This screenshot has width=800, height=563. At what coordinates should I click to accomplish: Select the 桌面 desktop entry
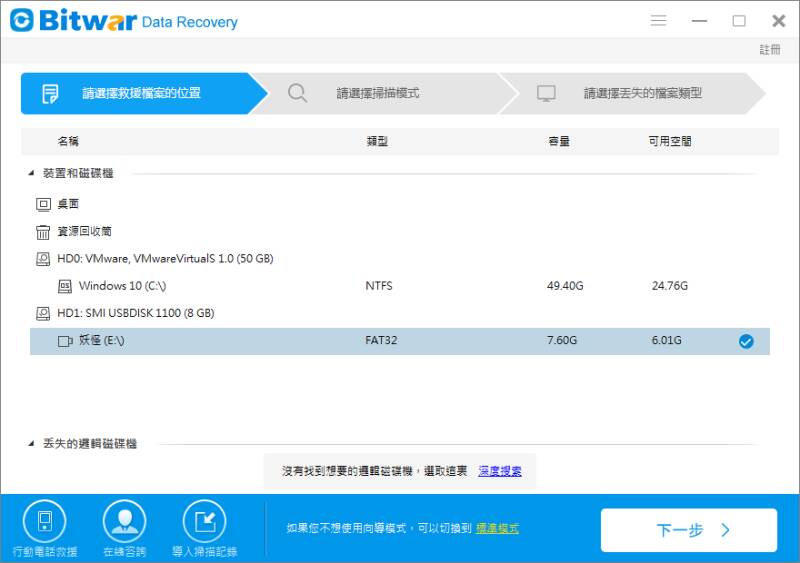68,204
